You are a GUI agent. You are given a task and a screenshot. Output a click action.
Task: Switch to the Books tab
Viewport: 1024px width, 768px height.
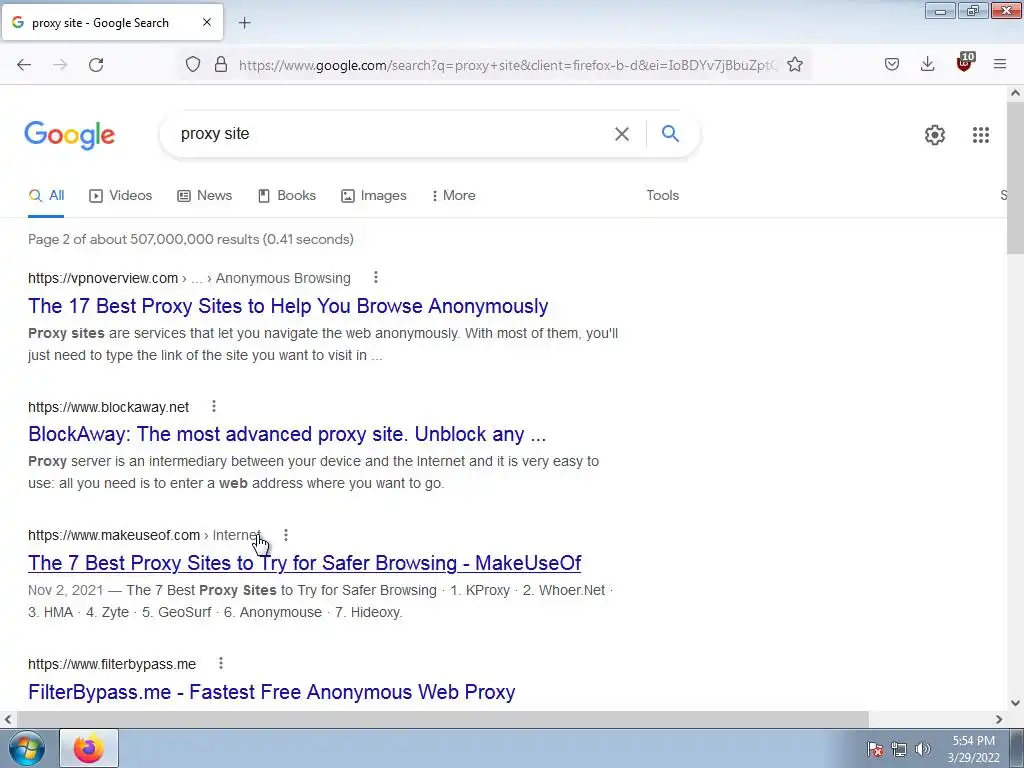pyautogui.click(x=287, y=195)
